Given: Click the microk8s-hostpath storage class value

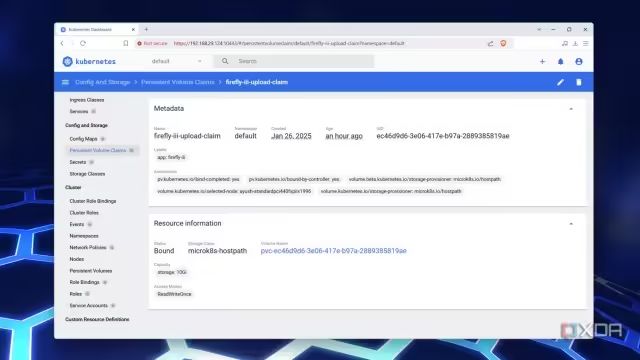Looking at the screenshot, I should [x=218, y=251].
